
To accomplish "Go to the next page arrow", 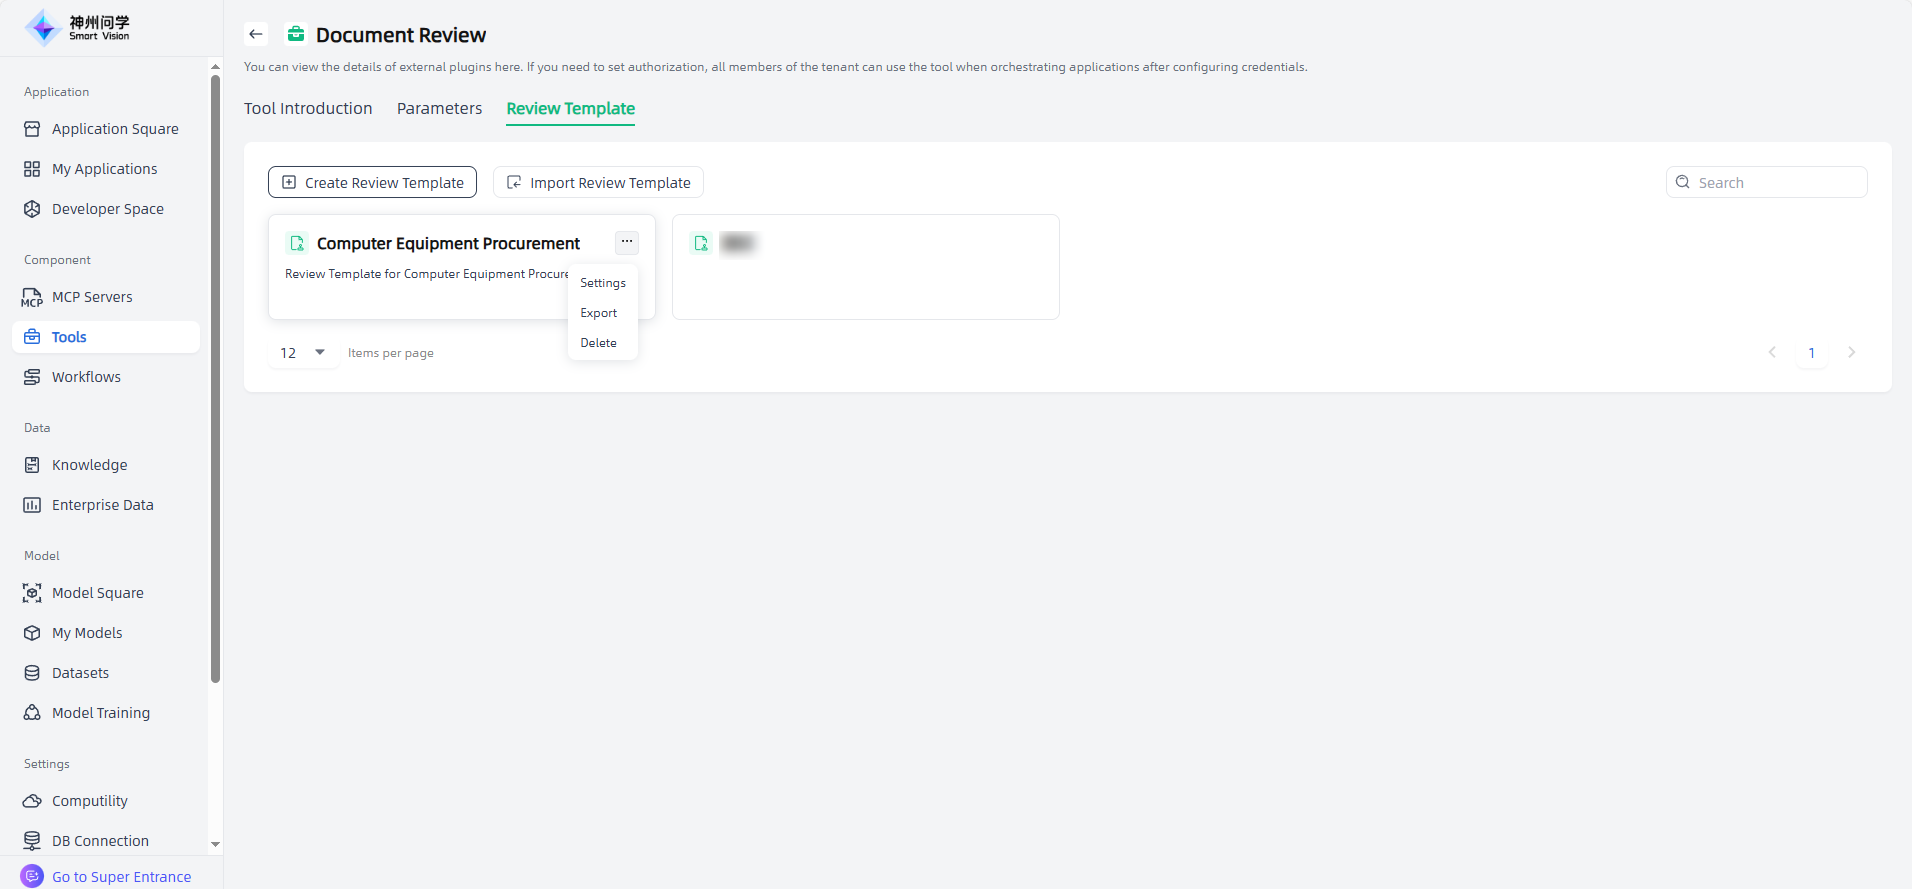I will pyautogui.click(x=1851, y=352).
